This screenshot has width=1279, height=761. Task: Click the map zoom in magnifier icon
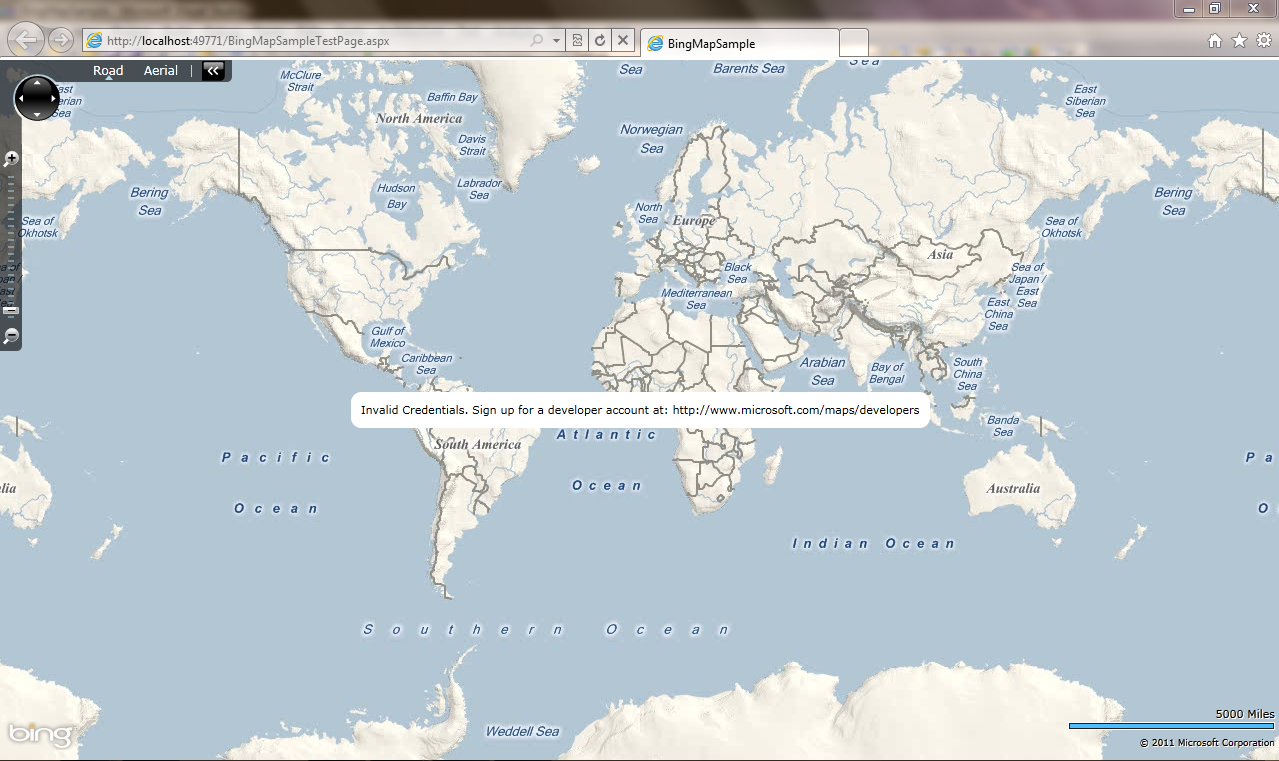12,158
